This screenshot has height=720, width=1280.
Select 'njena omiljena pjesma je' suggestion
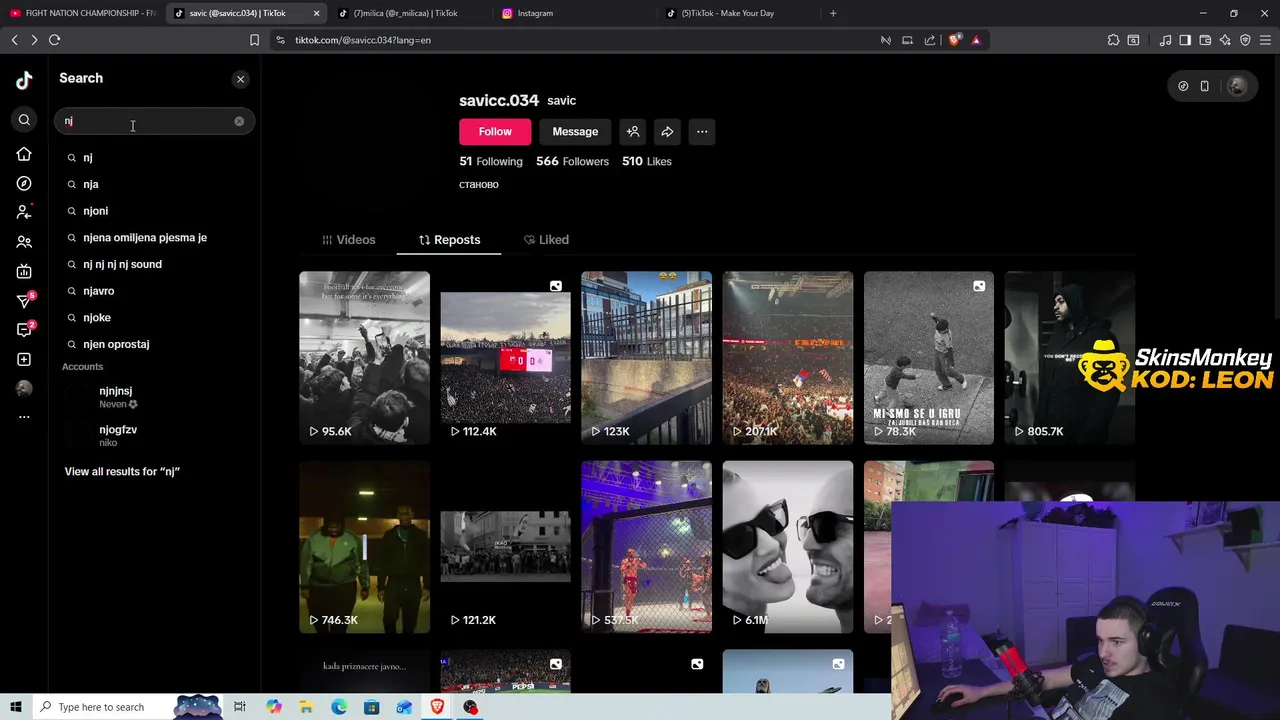click(x=153, y=238)
